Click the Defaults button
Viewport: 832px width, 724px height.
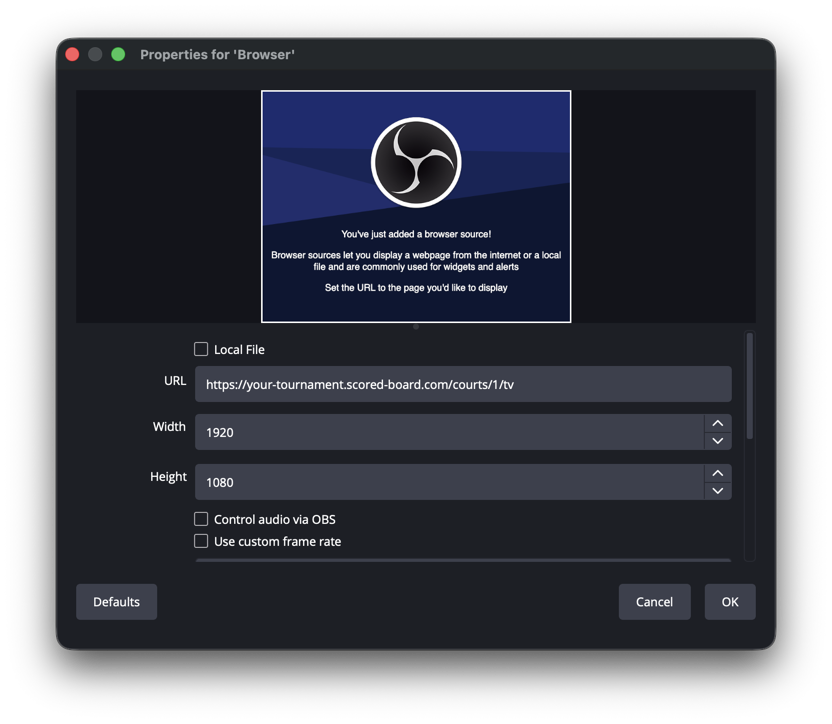point(116,602)
